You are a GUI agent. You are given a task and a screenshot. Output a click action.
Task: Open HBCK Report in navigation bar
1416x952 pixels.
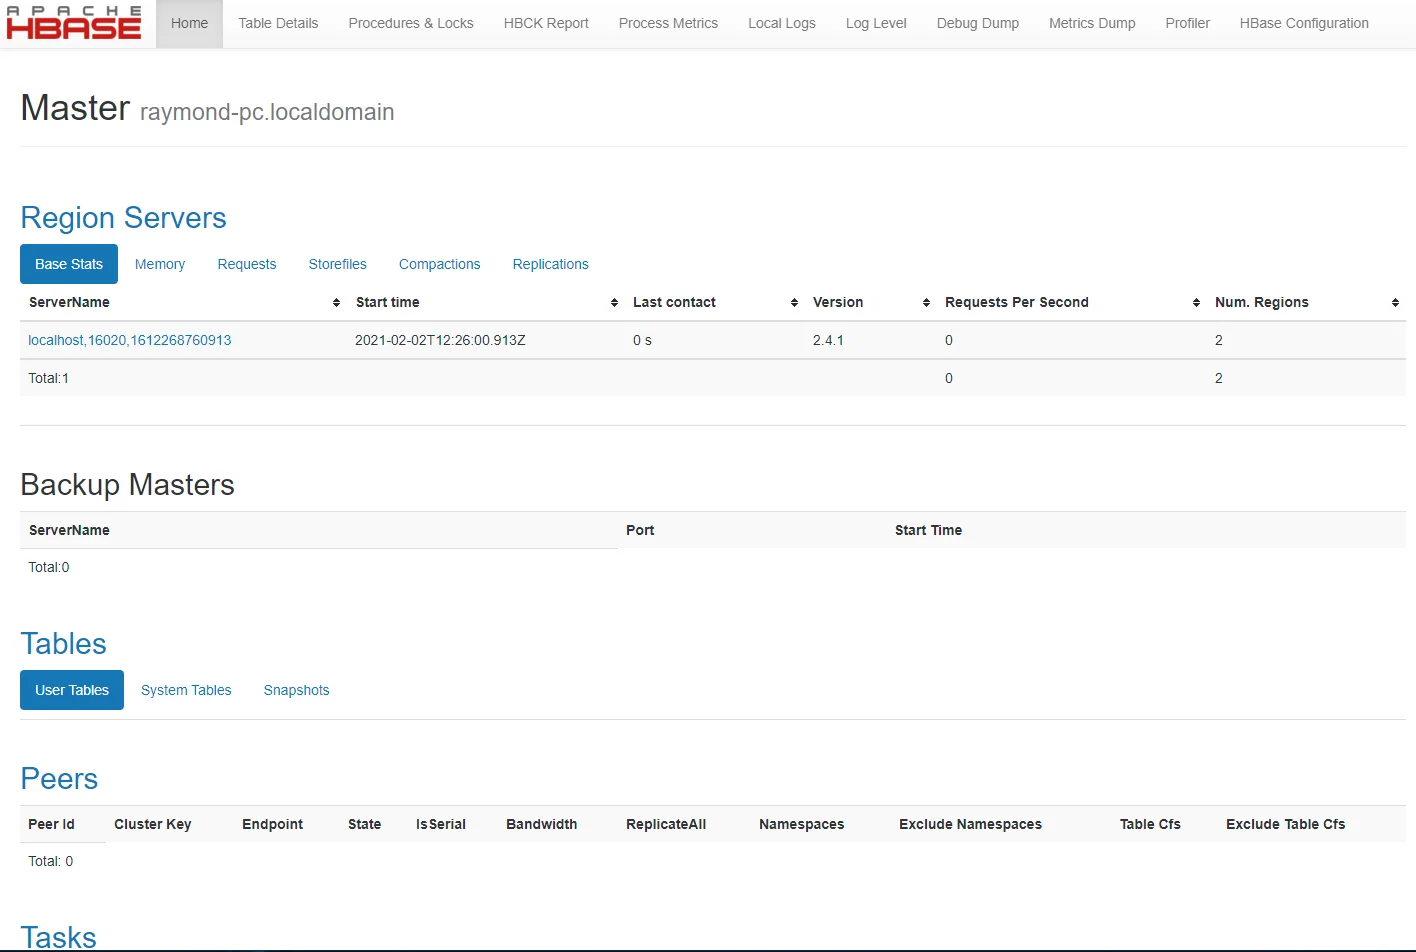pyautogui.click(x=546, y=23)
